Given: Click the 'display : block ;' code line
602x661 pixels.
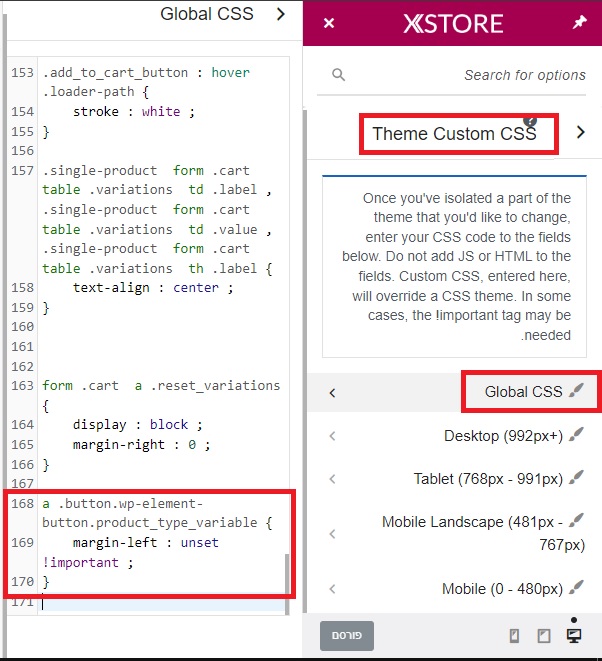Looking at the screenshot, I should (137, 425).
